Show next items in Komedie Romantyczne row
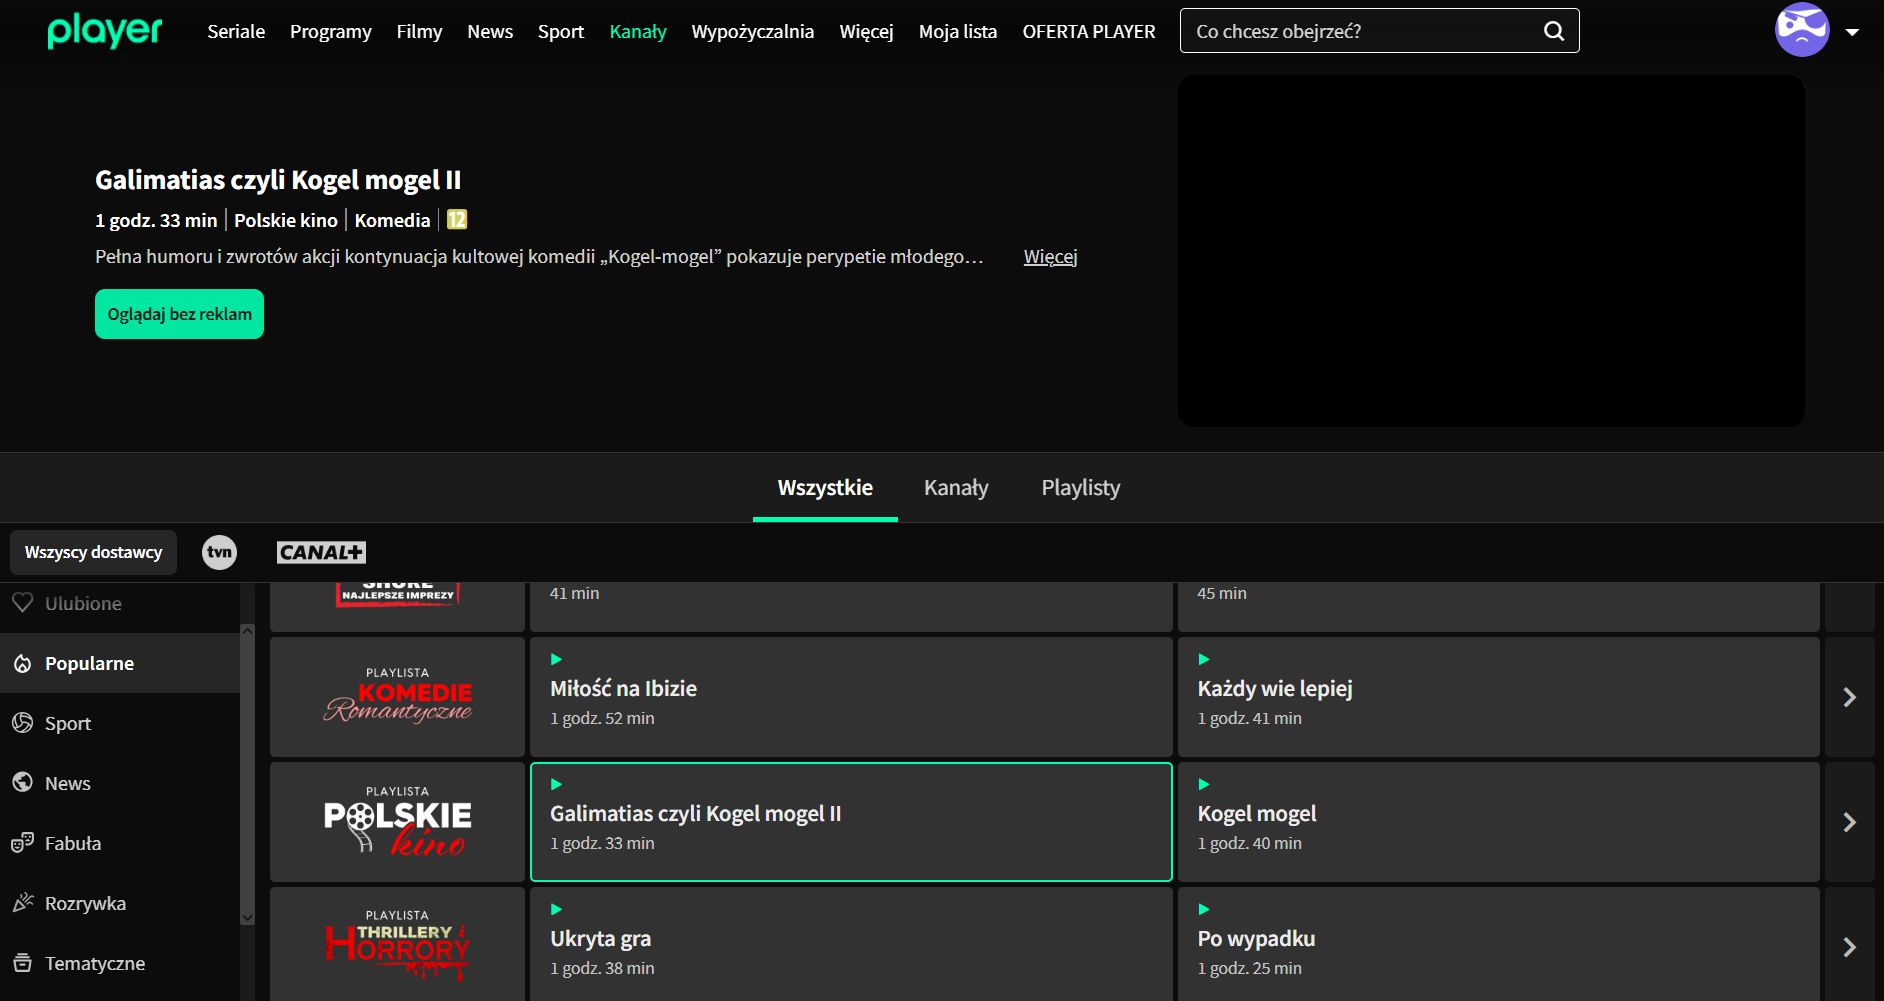The height and width of the screenshot is (1001, 1884). 1849,697
